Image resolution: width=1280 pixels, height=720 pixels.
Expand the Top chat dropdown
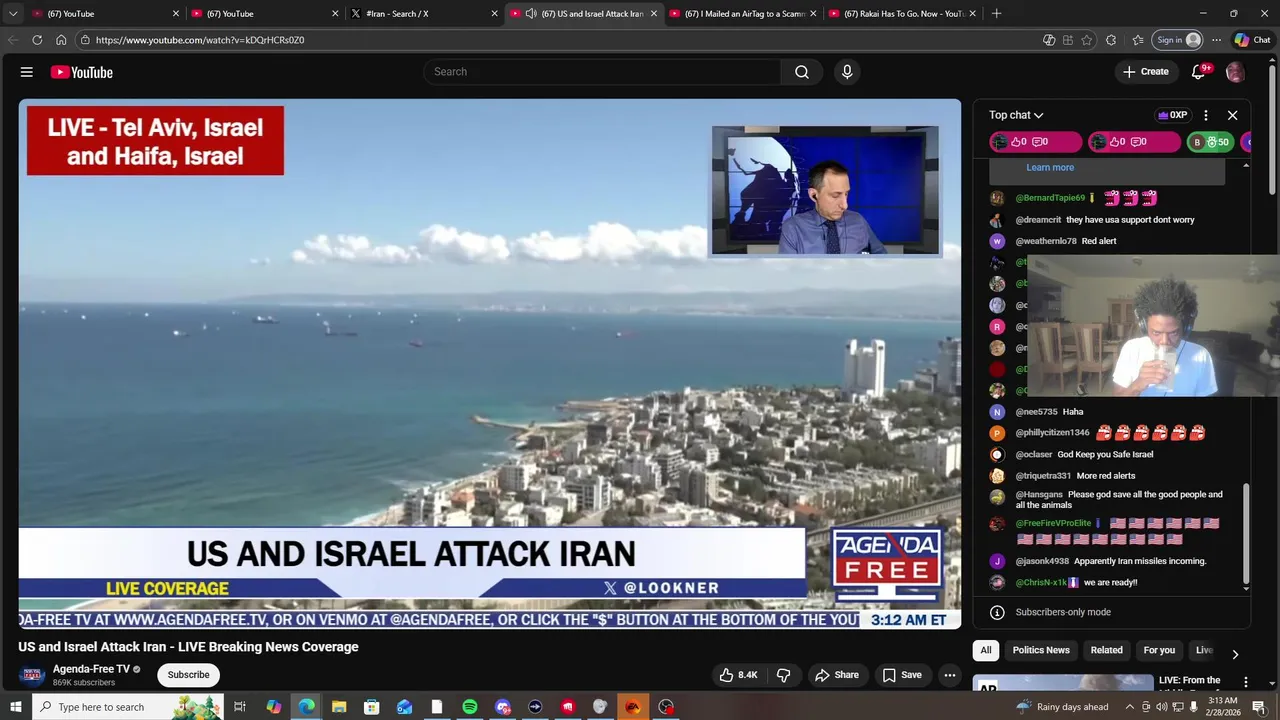1016,115
